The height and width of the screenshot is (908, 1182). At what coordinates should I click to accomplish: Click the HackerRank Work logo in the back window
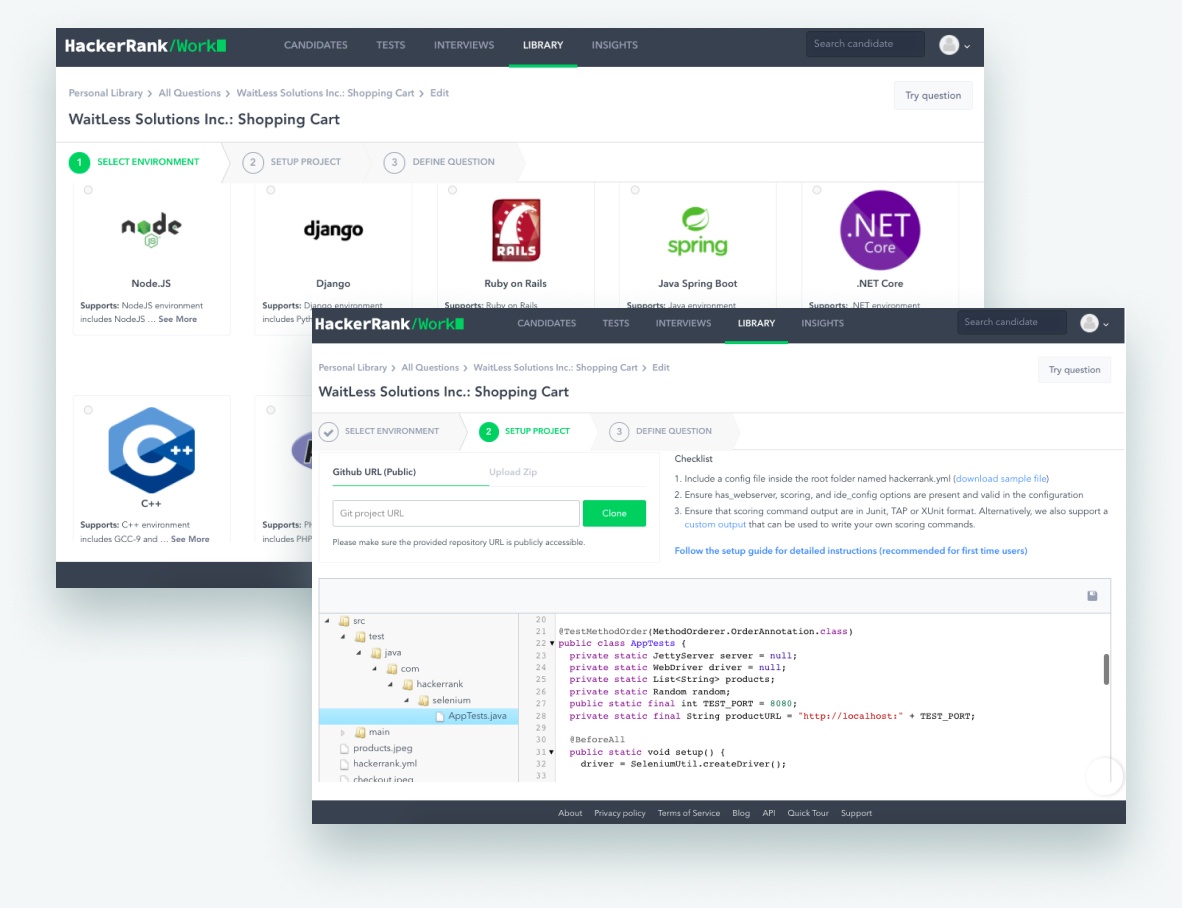click(x=145, y=46)
